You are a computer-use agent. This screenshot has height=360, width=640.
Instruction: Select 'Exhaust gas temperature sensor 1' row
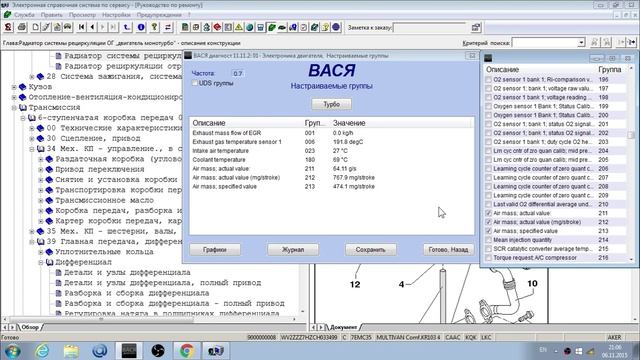pos(331,142)
